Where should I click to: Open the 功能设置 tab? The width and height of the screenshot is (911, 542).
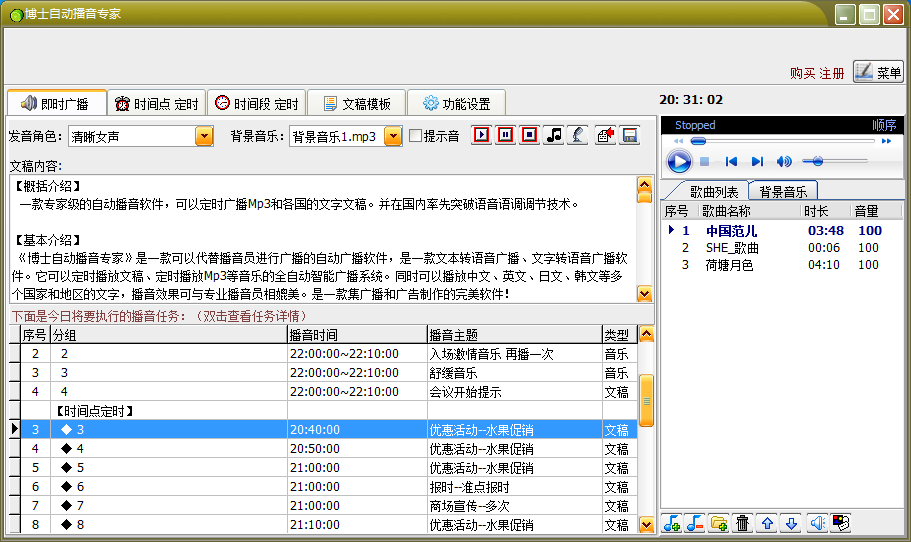tap(456, 103)
